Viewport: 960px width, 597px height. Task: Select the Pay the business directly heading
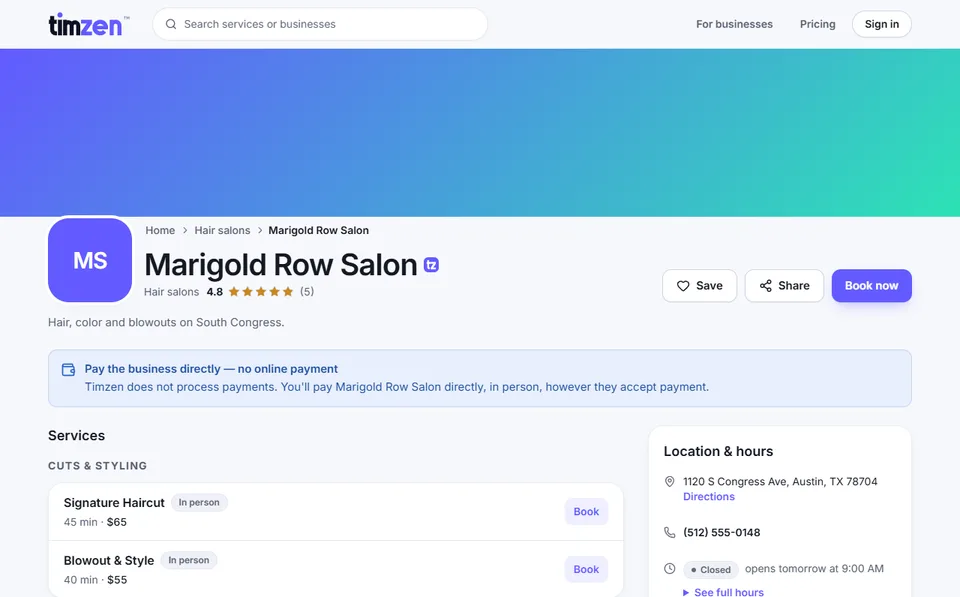pos(211,369)
